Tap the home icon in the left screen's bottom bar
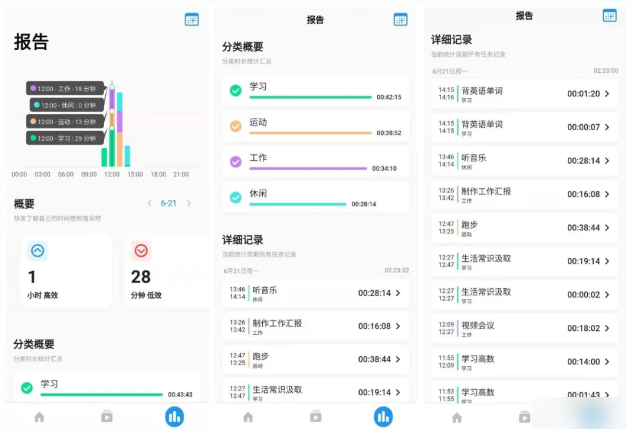The width and height of the screenshot is (632, 438). (39, 417)
